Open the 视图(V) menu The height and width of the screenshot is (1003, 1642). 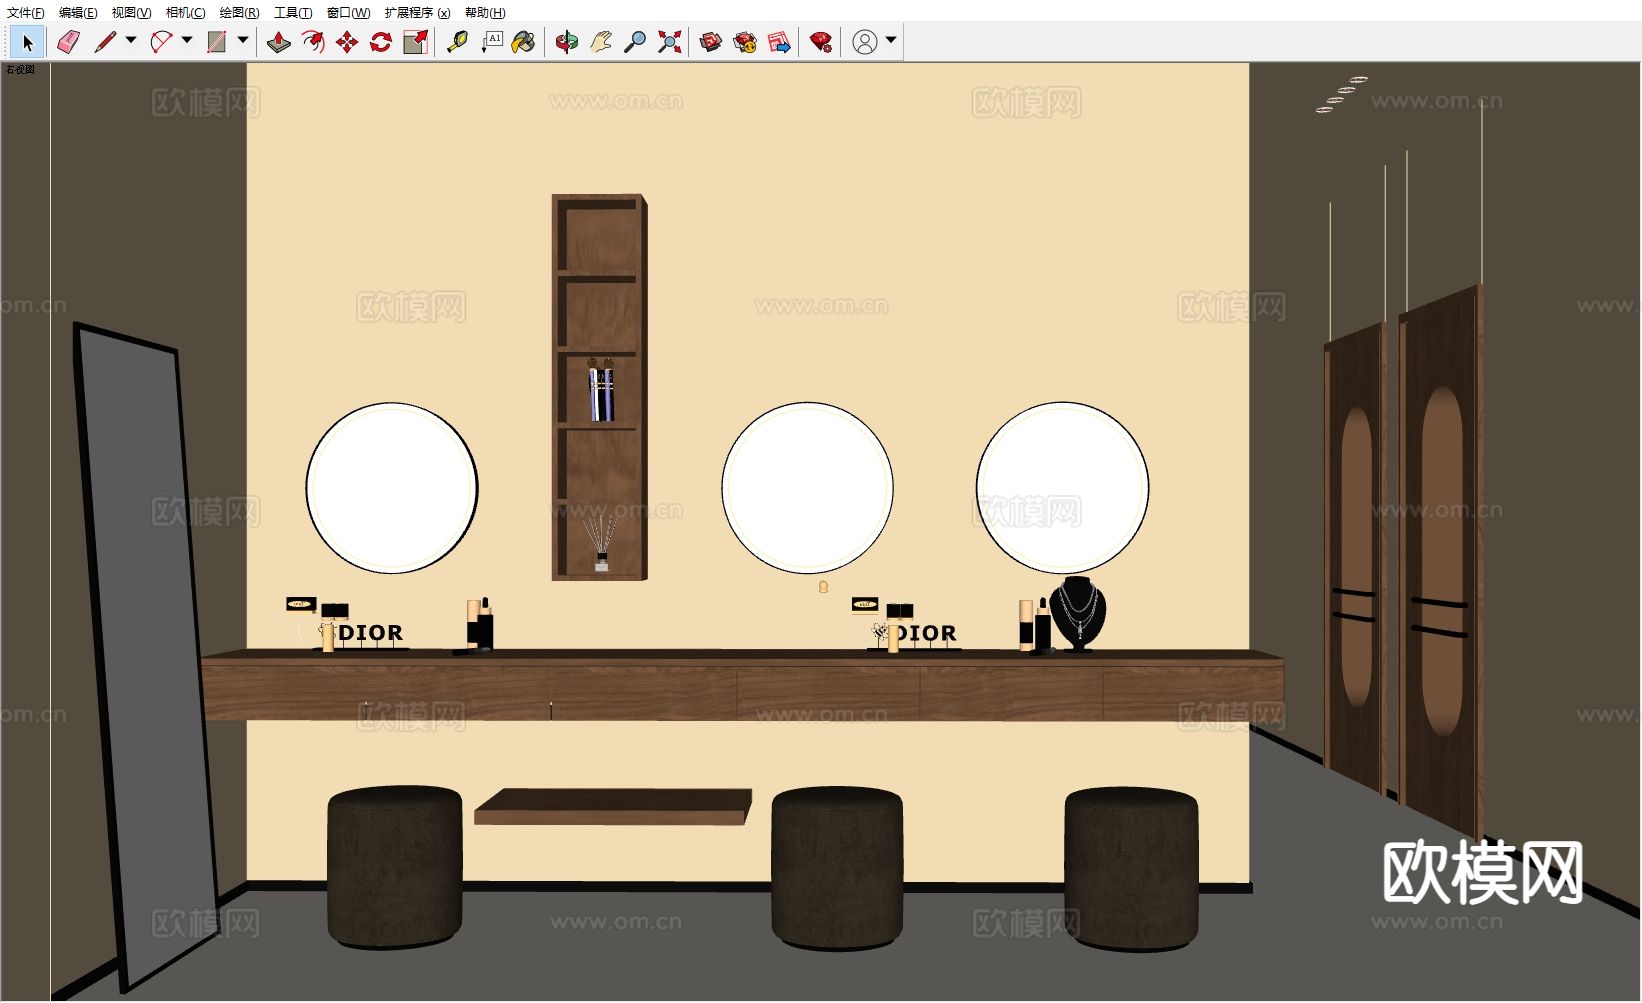click(131, 13)
